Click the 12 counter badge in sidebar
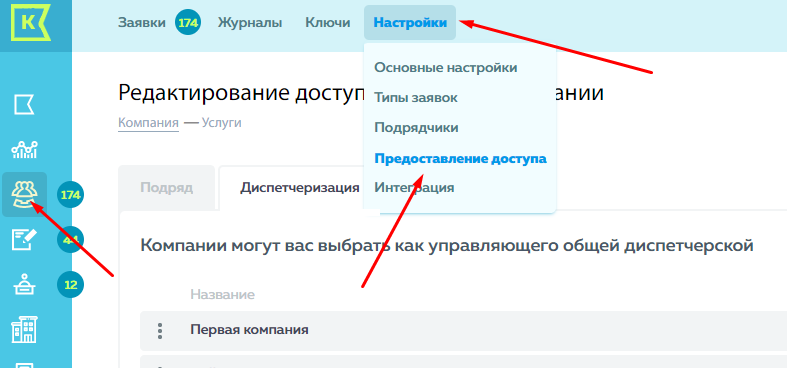 70,285
